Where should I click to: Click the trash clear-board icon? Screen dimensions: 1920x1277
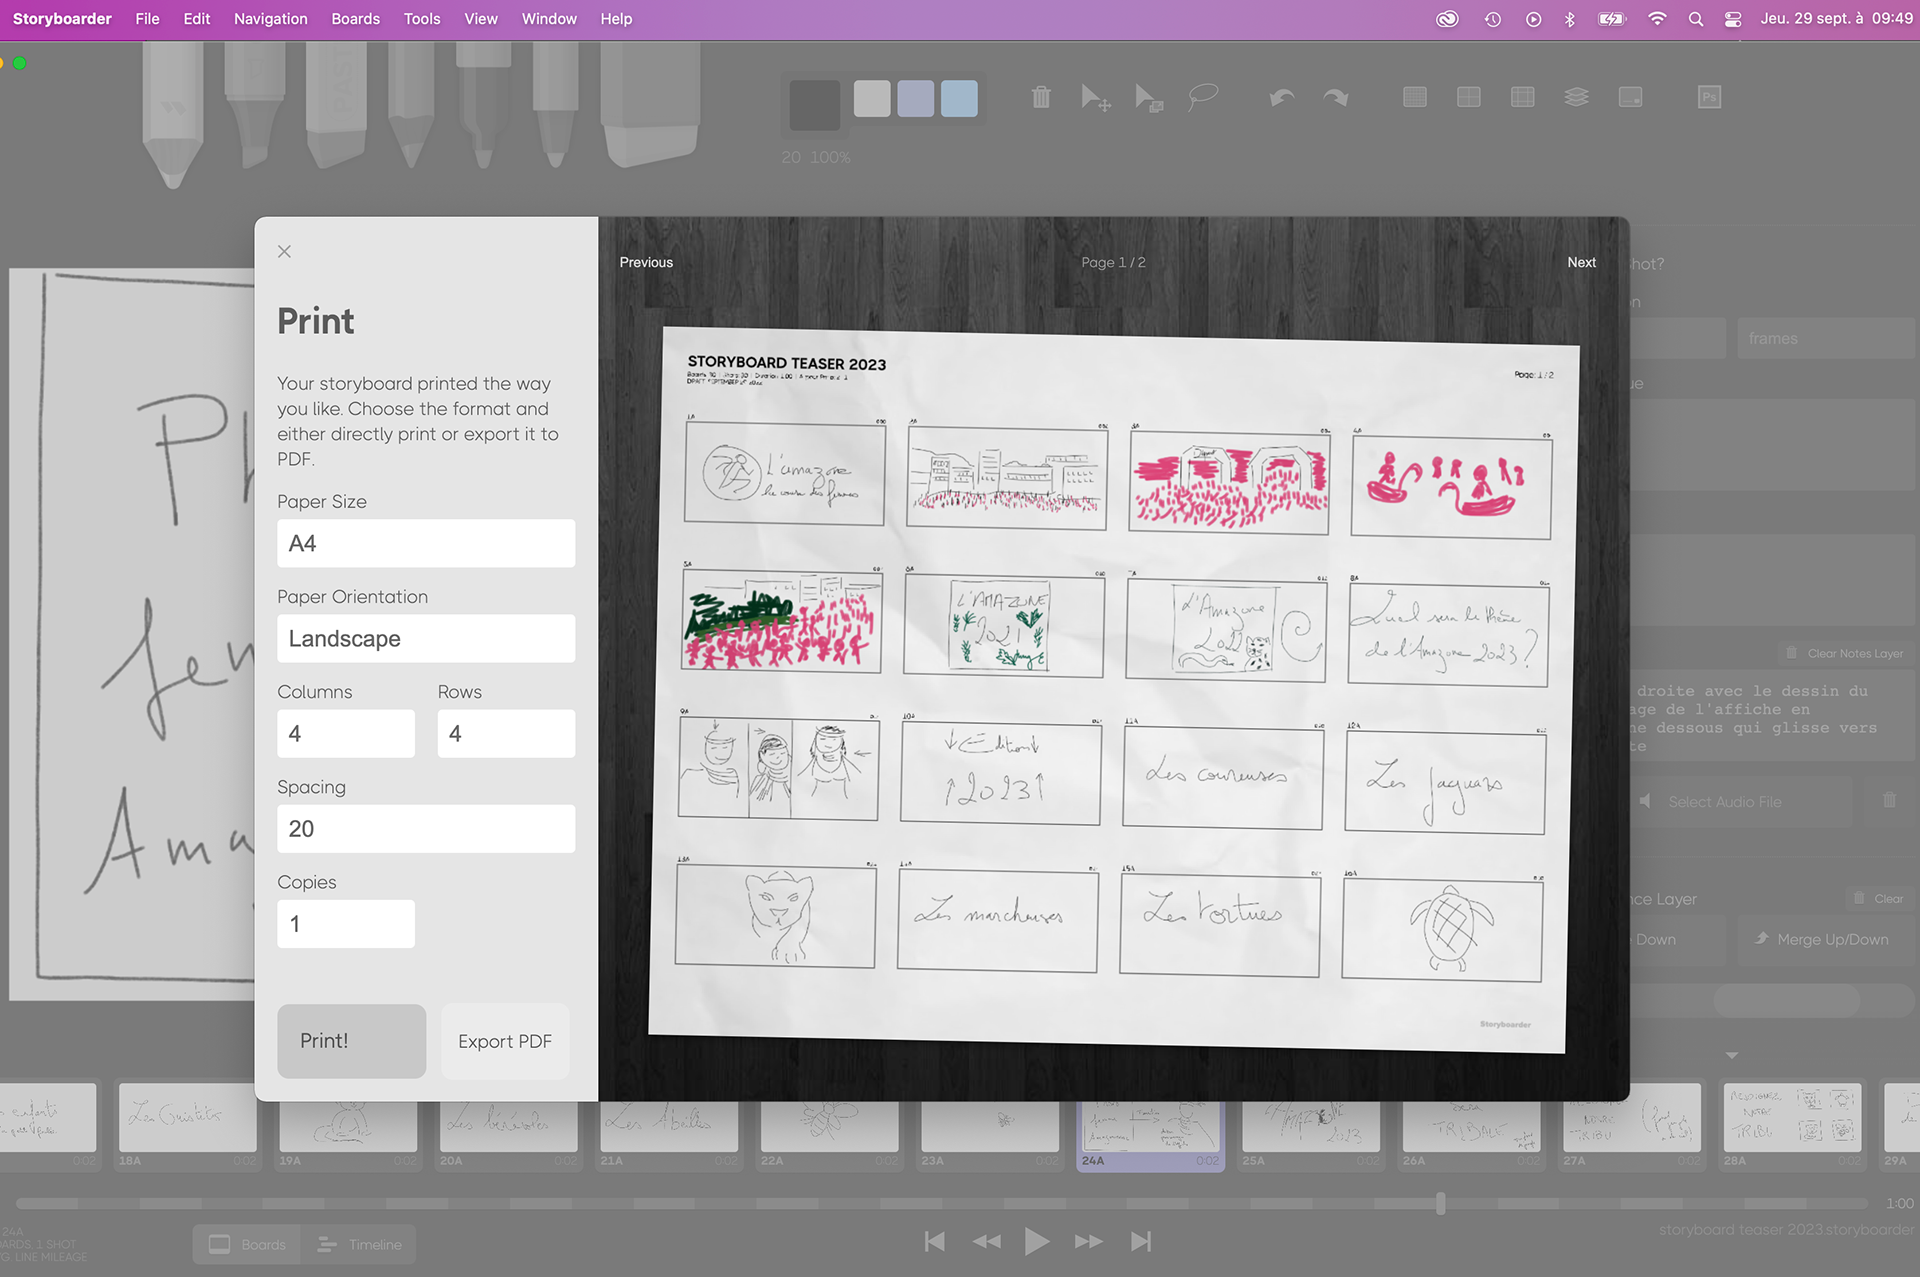pyautogui.click(x=1041, y=97)
